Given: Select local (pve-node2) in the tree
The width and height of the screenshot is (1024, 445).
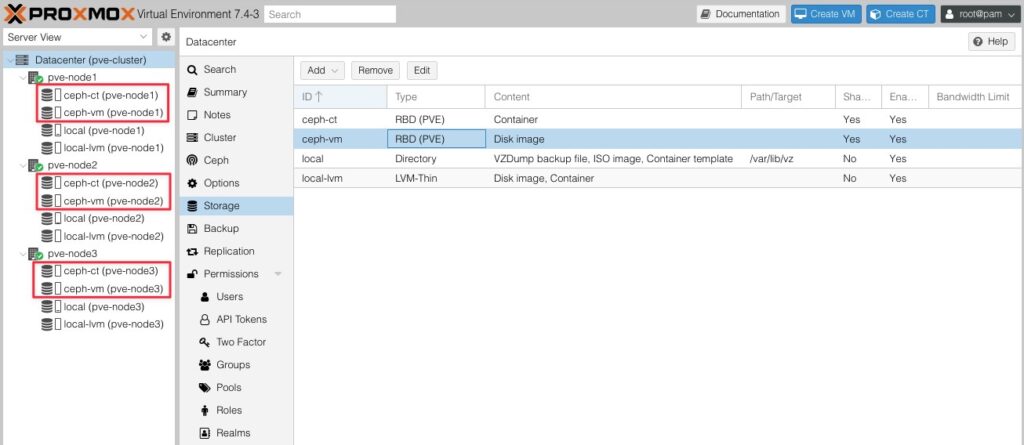Looking at the screenshot, I should [103, 218].
